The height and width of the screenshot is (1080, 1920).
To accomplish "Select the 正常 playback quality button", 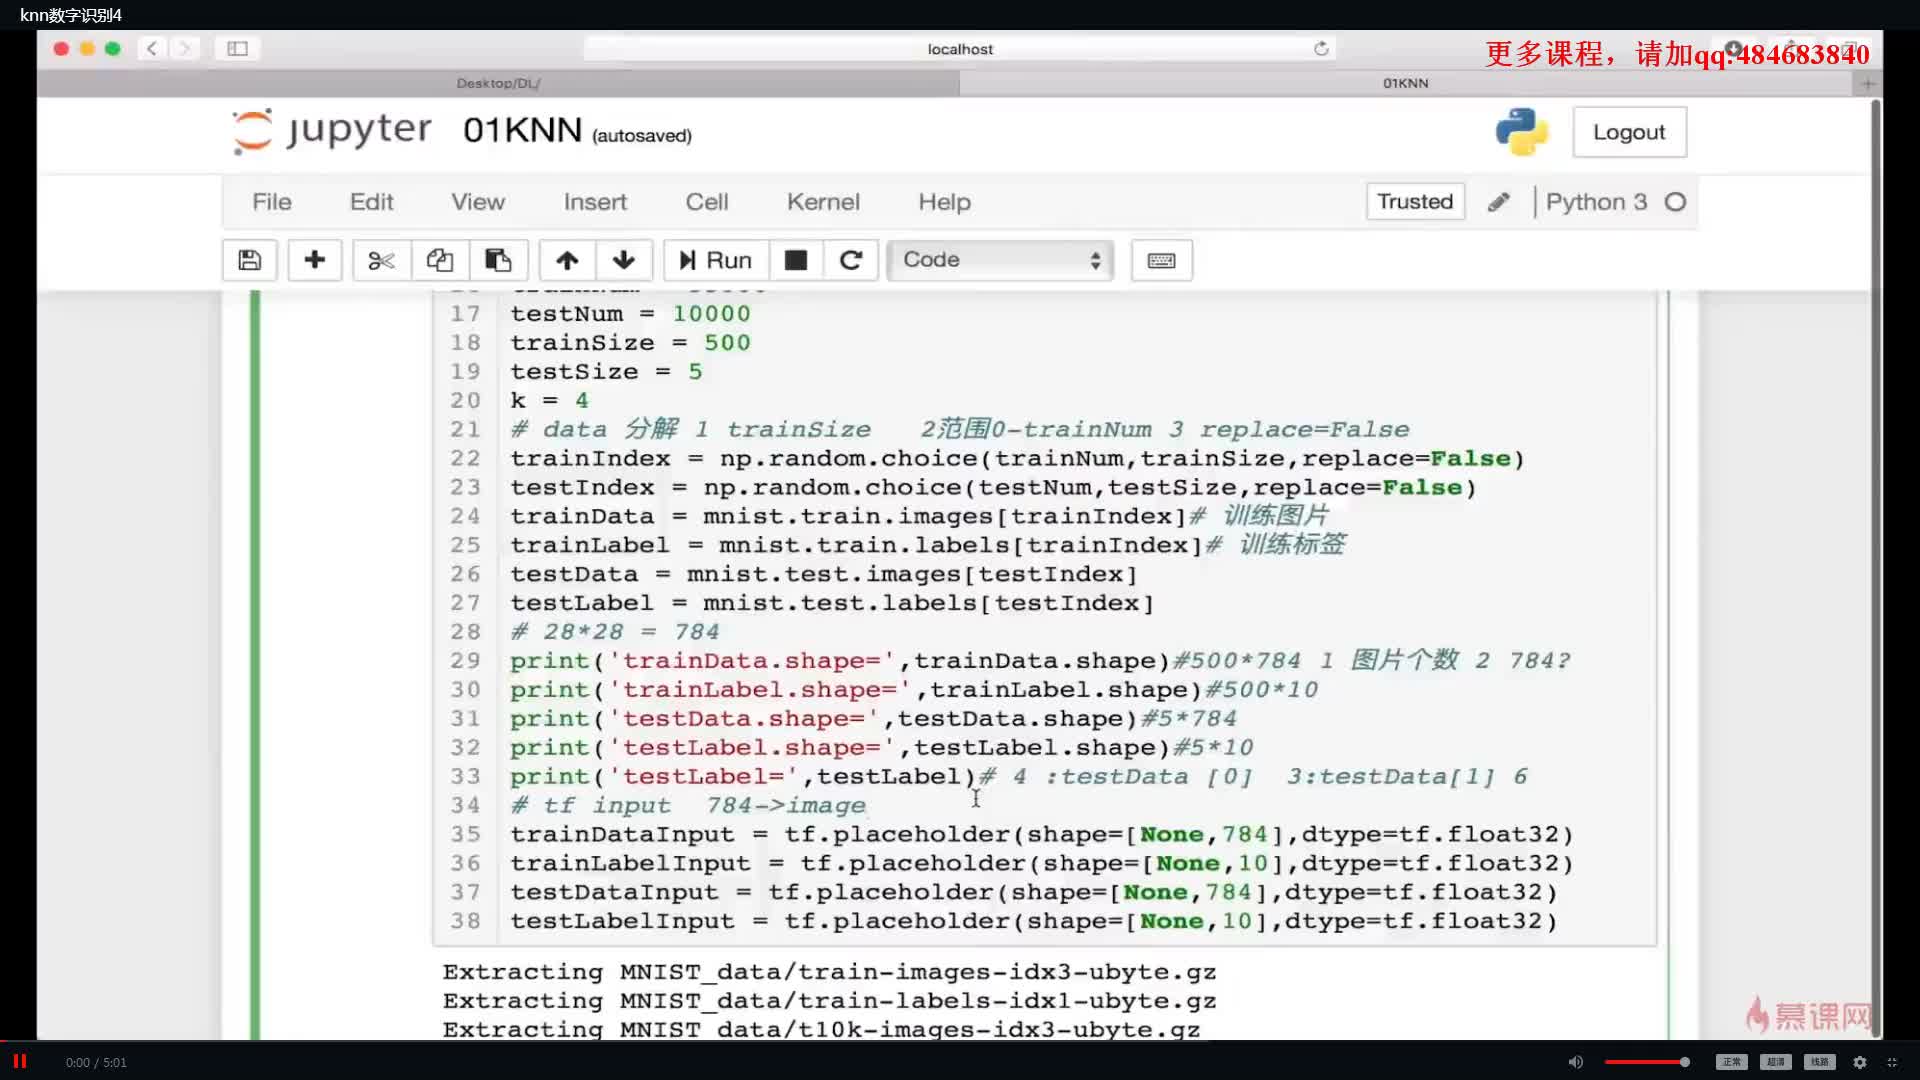I will click(1732, 1062).
